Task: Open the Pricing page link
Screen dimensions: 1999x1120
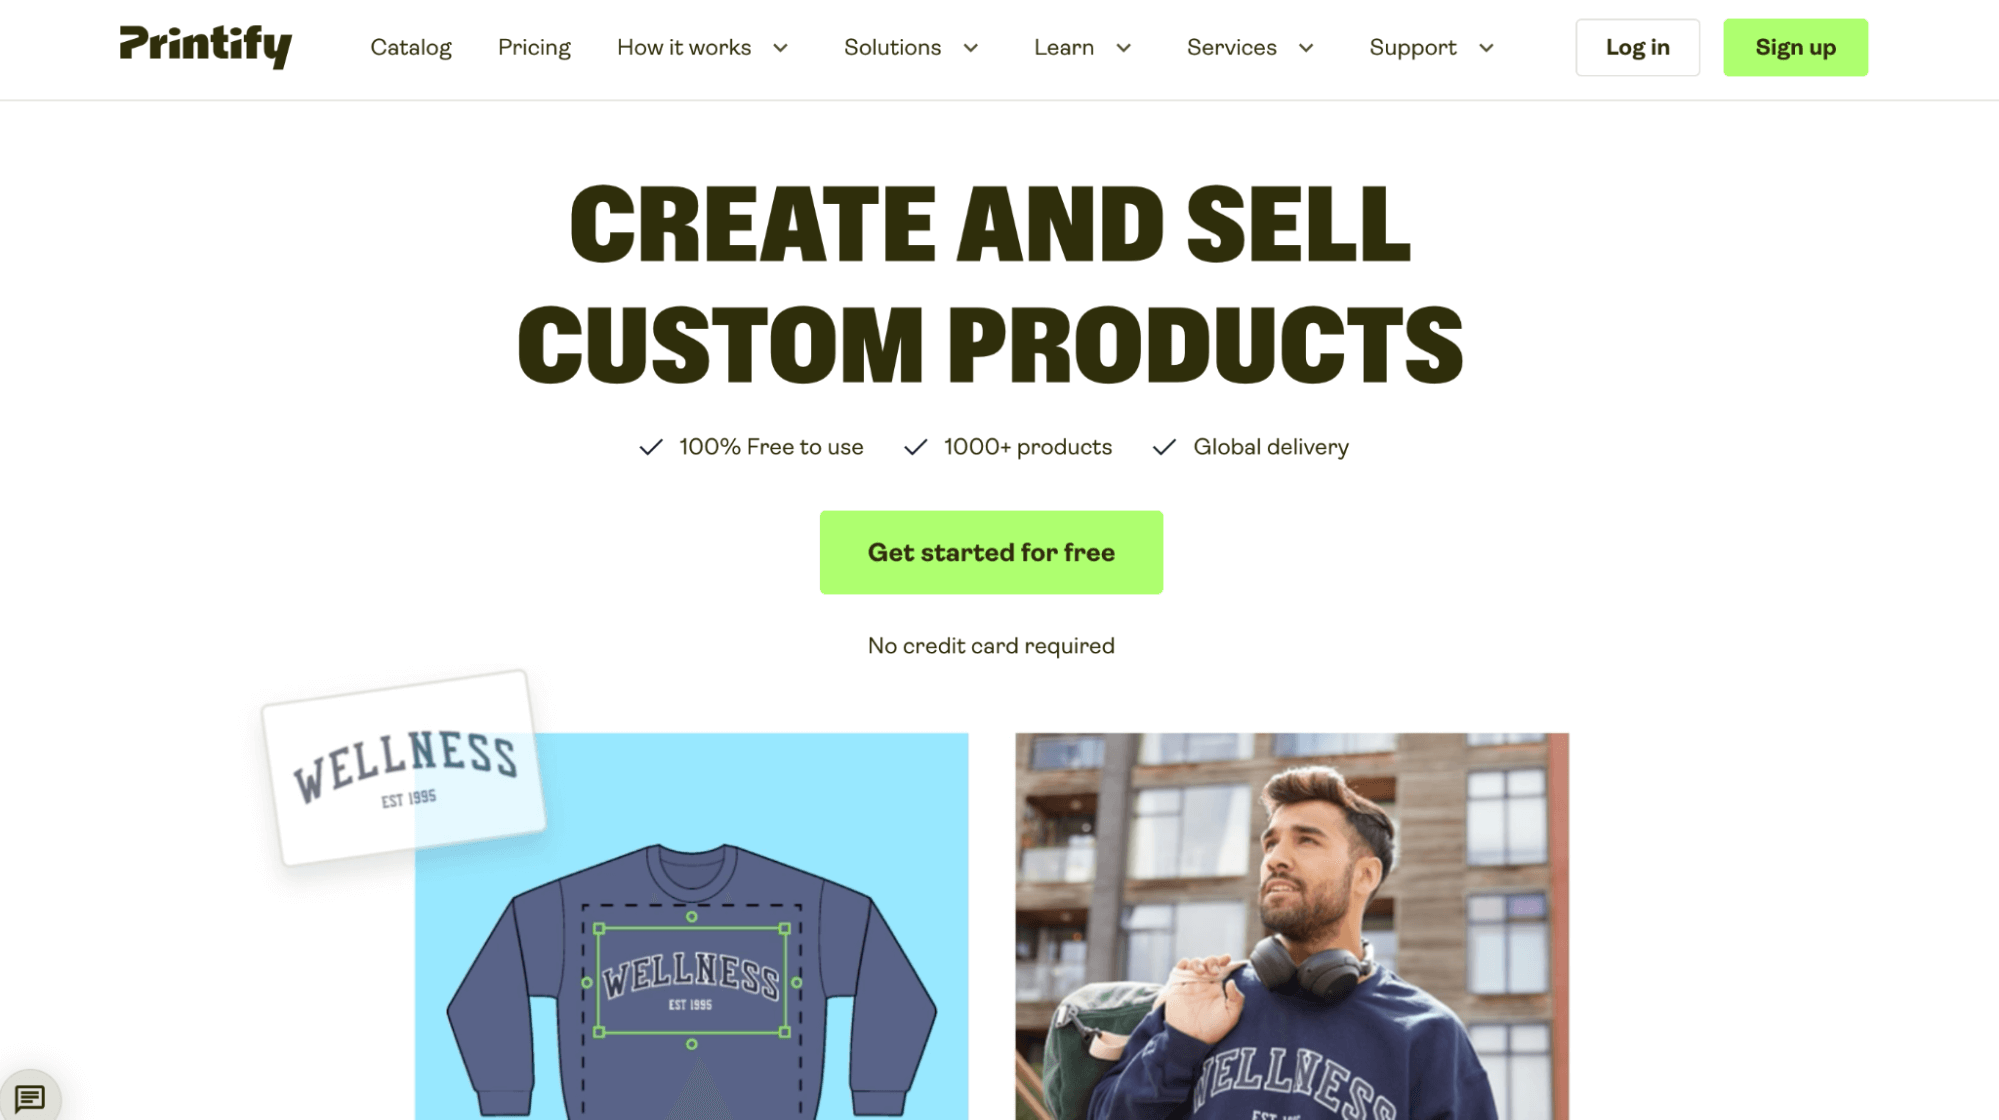Action: tap(534, 48)
